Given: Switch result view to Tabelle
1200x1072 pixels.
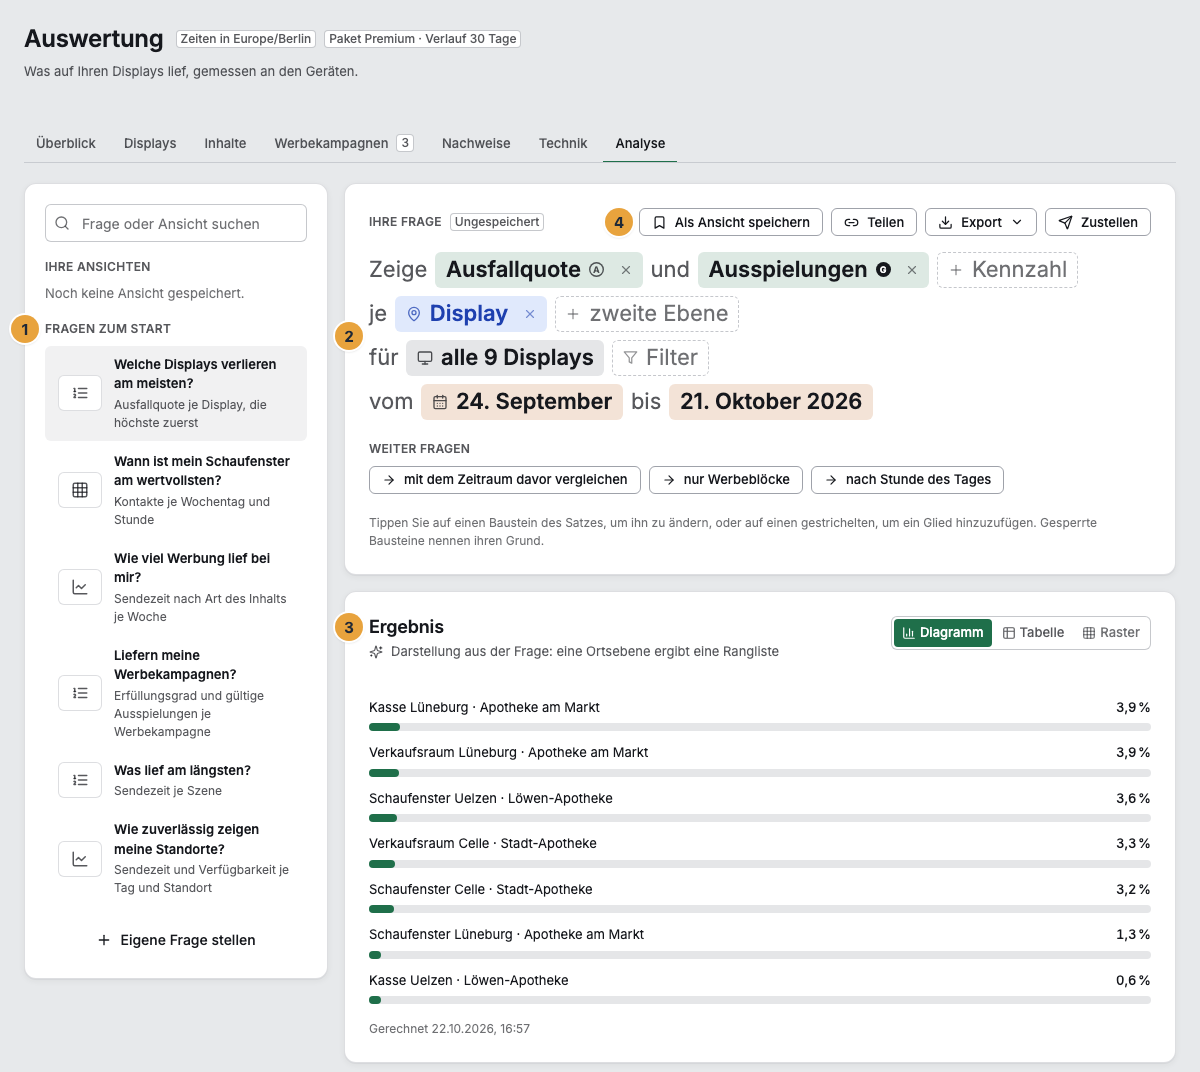Looking at the screenshot, I should pos(1033,633).
